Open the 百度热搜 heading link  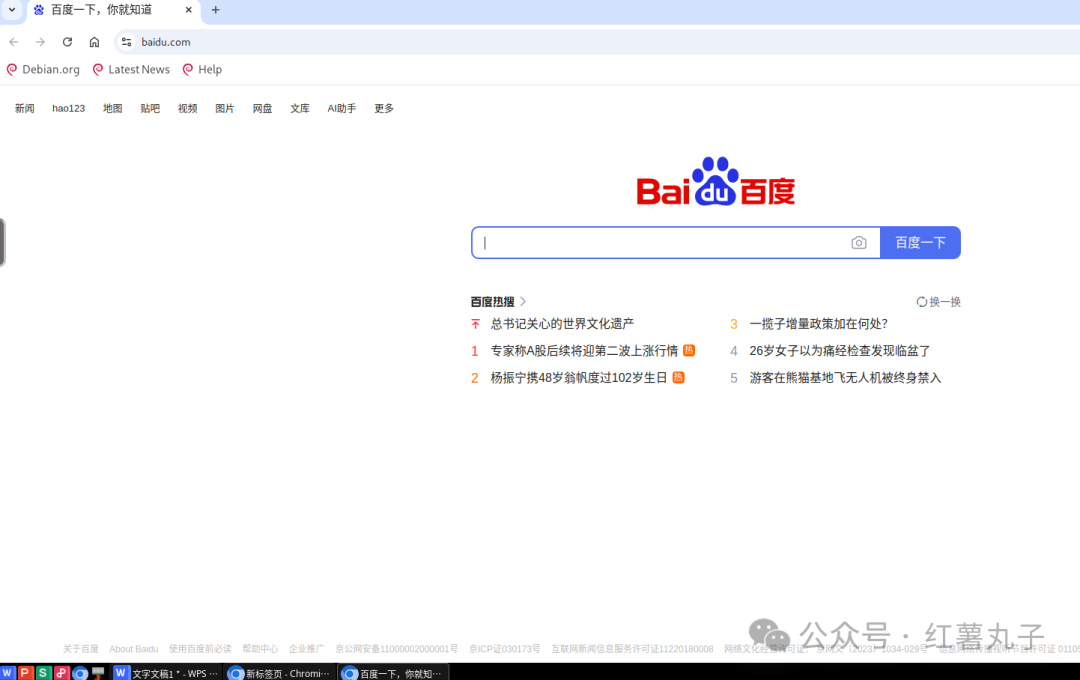point(492,302)
